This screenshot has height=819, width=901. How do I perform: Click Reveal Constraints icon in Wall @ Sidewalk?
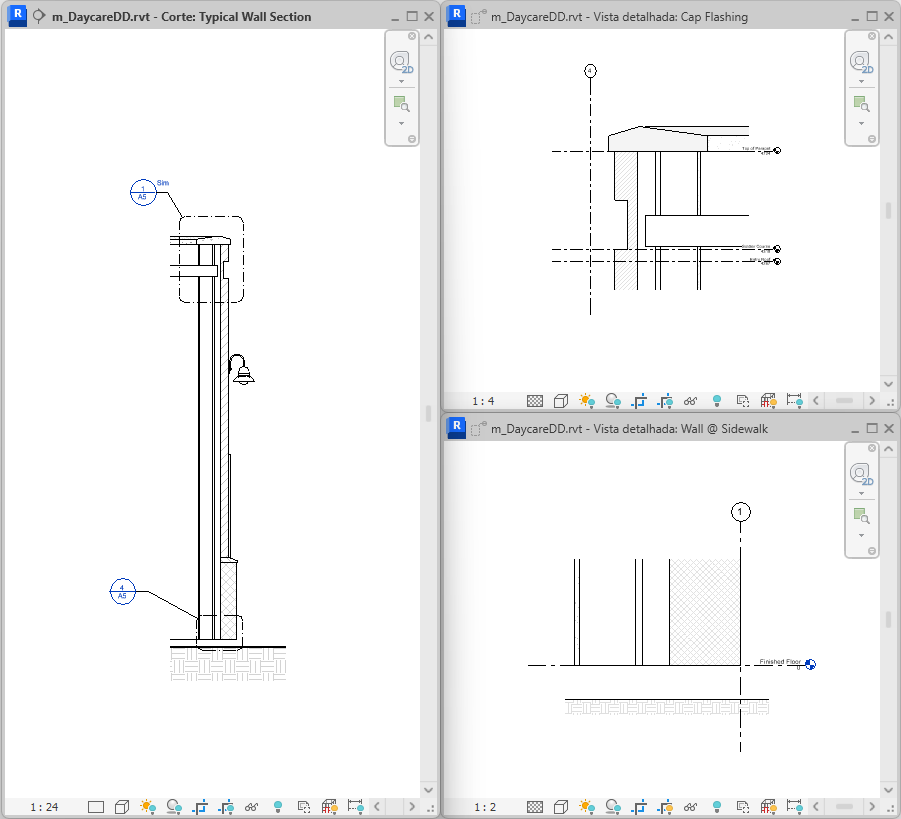pyautogui.click(x=795, y=807)
